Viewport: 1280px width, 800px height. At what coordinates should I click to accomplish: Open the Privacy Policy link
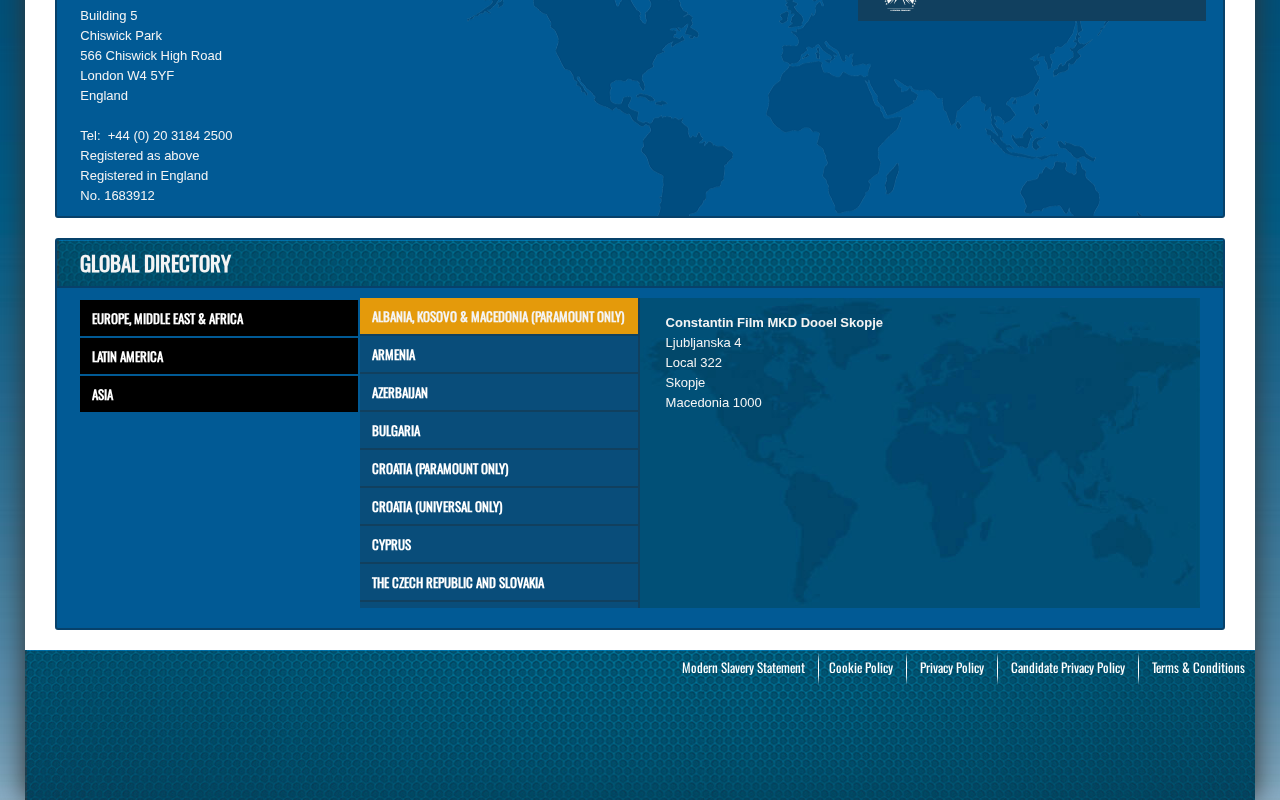(952, 667)
